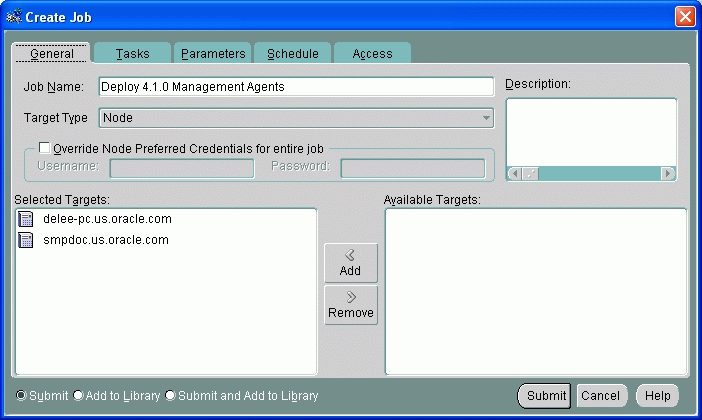The image size is (702, 420).
Task: Choose Submit and Add to Library option
Action: click(170, 395)
